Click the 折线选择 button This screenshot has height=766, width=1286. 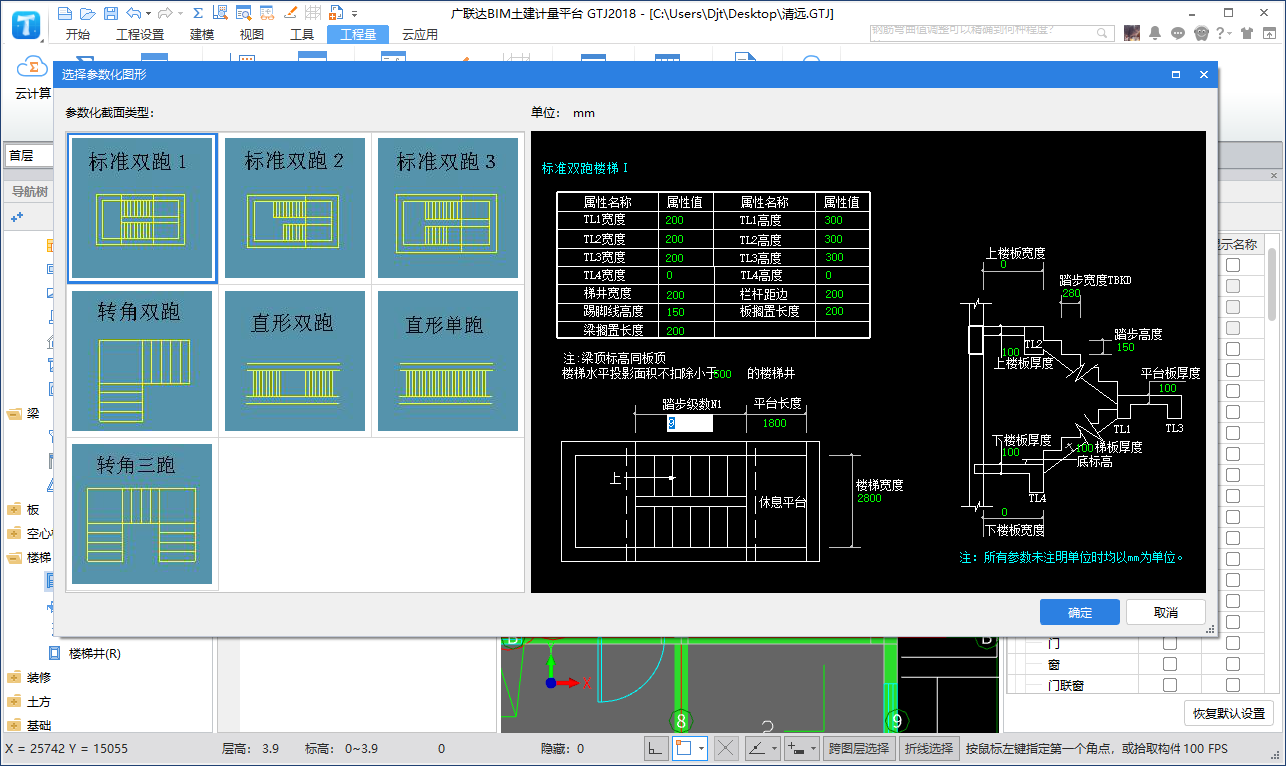[x=928, y=747]
